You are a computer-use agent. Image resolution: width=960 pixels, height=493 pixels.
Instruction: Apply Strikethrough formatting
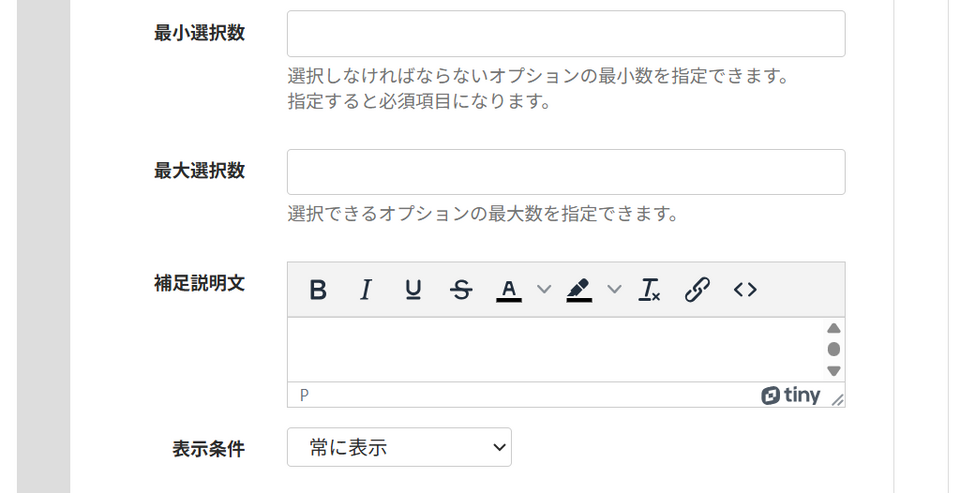click(461, 290)
